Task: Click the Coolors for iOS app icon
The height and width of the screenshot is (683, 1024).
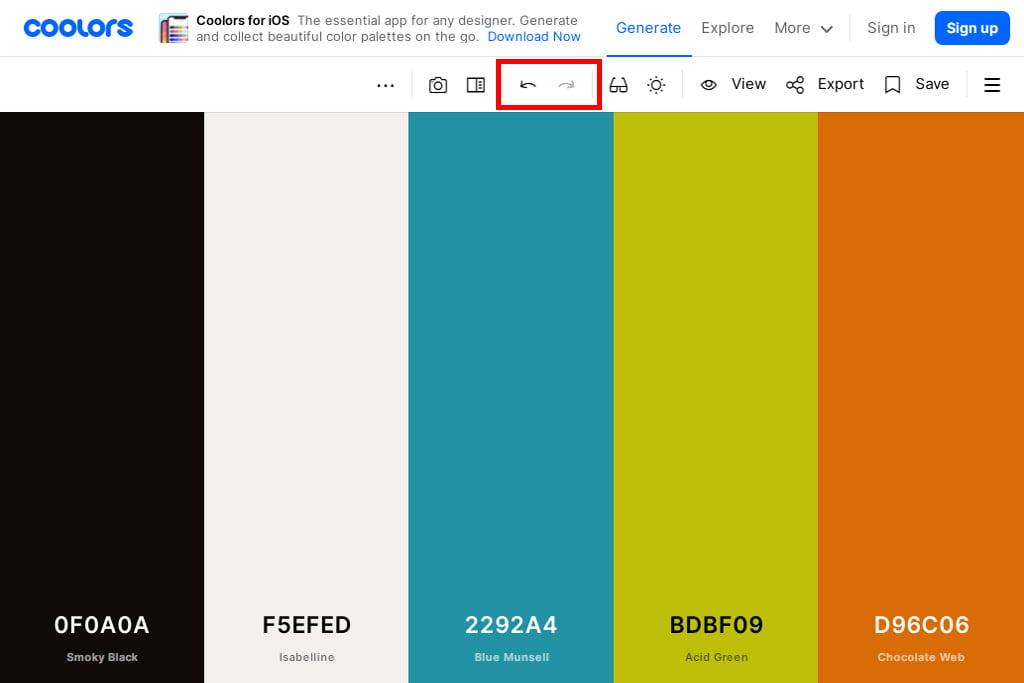Action: click(x=174, y=28)
